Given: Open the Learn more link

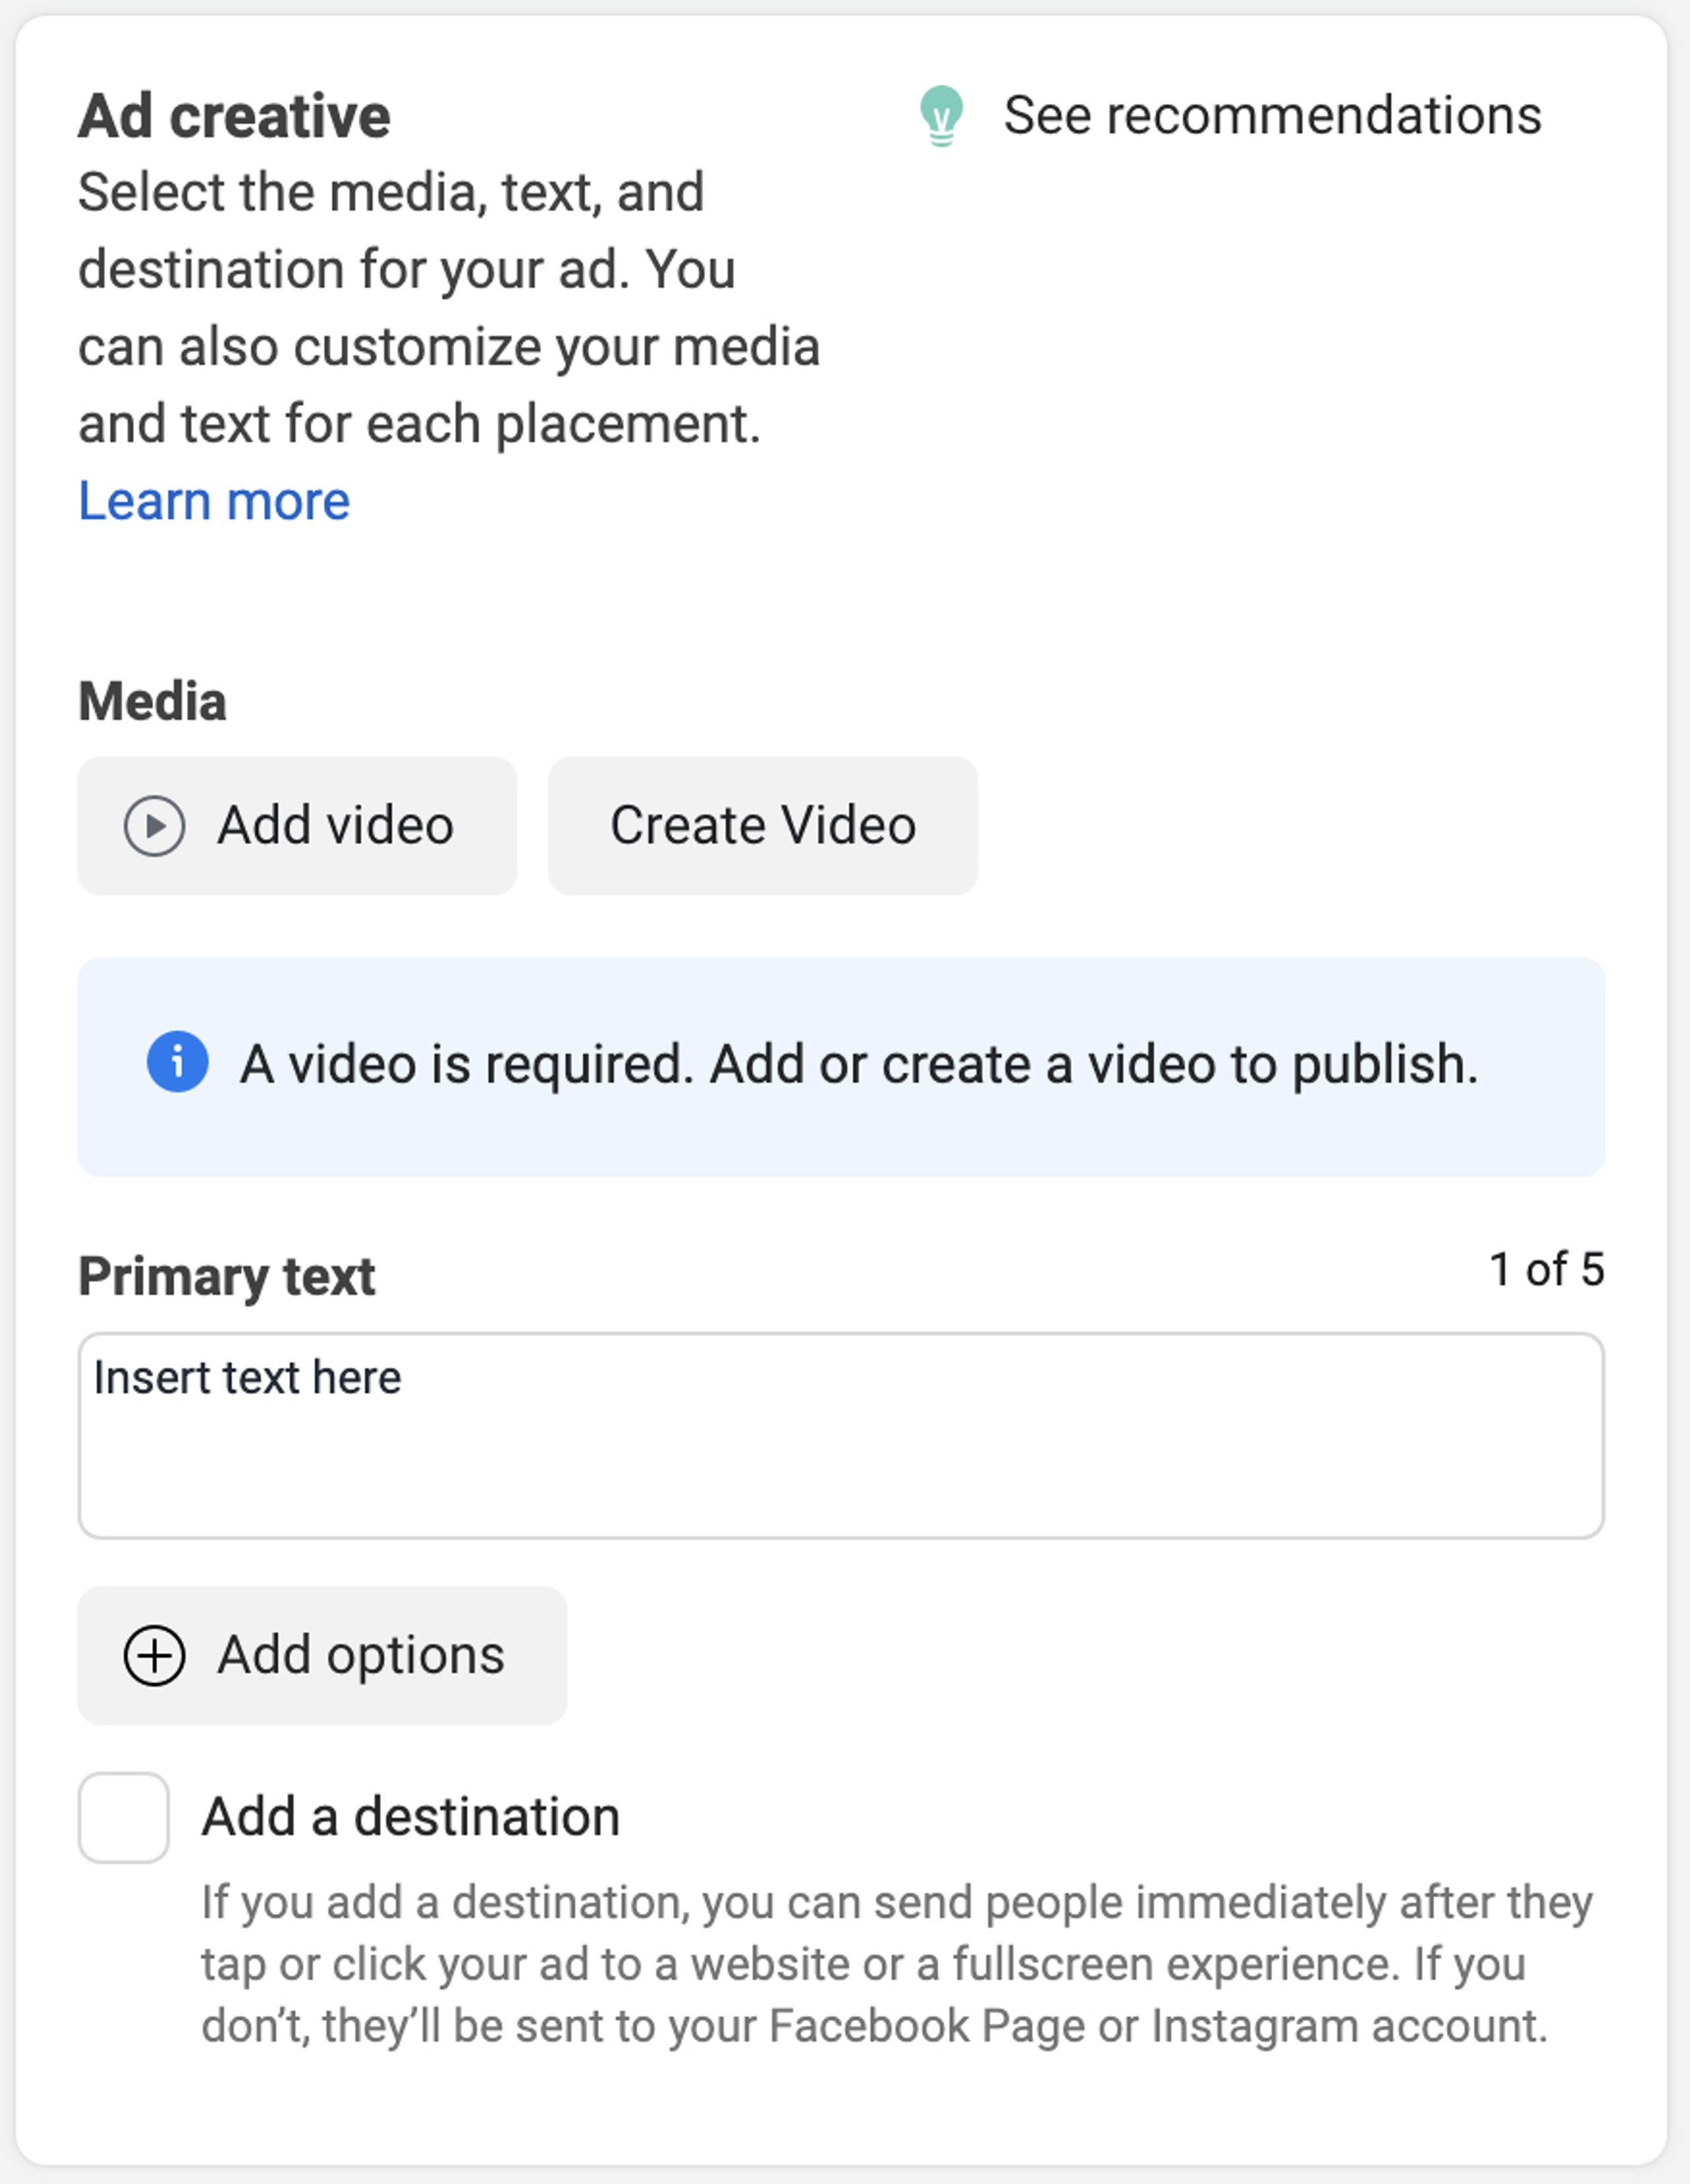Looking at the screenshot, I should pyautogui.click(x=214, y=501).
